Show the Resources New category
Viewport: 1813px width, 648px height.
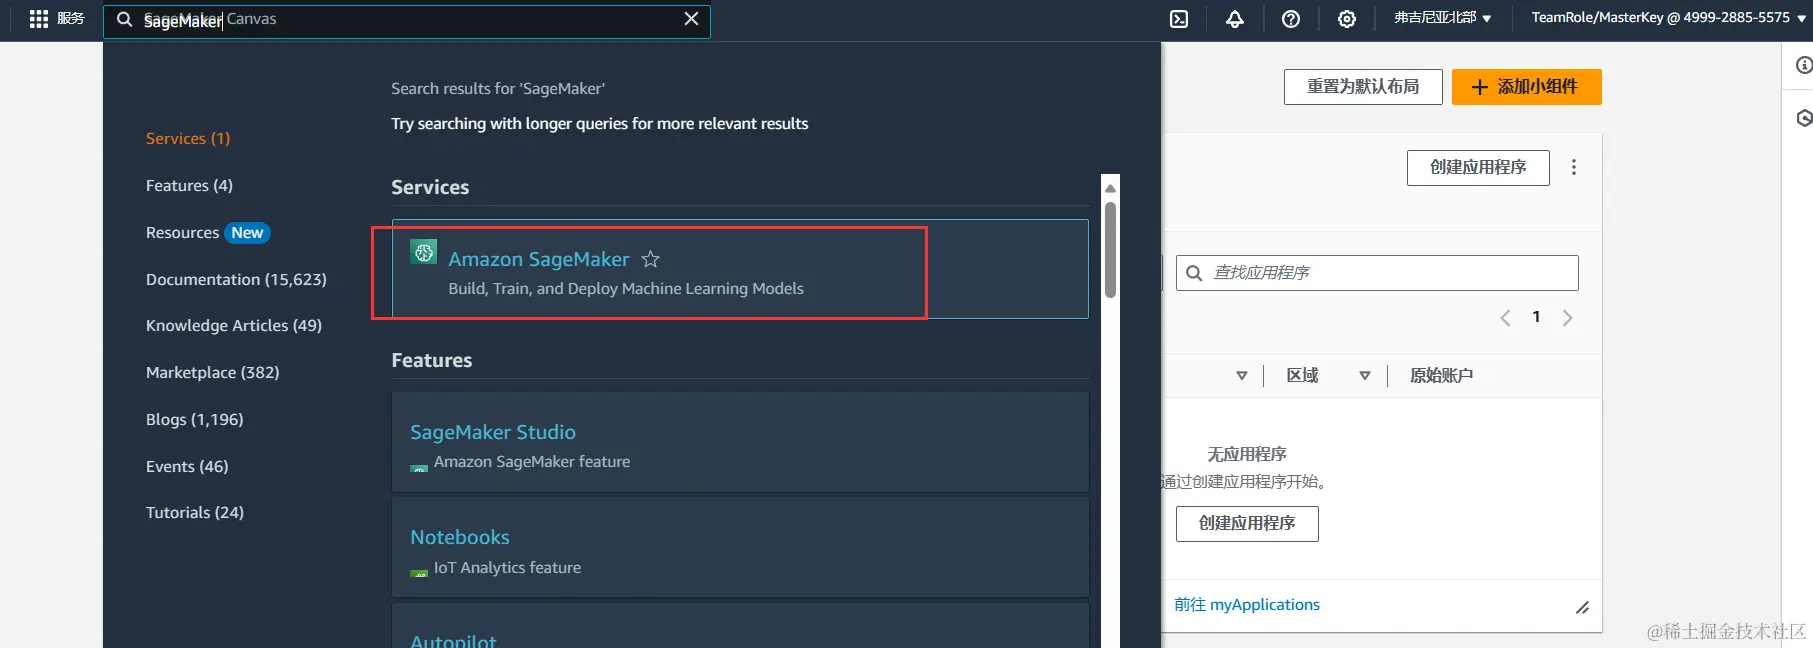(x=208, y=232)
